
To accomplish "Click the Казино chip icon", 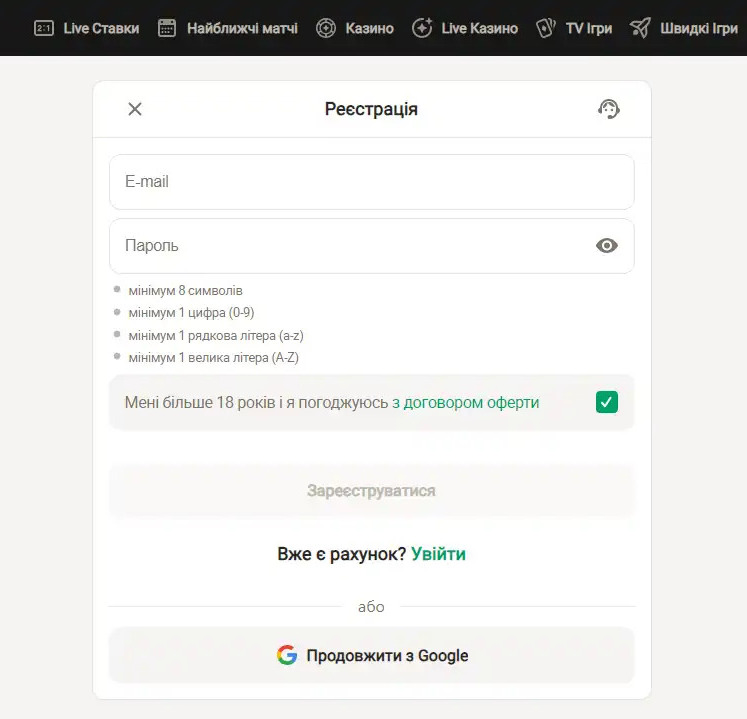I will (x=325, y=28).
